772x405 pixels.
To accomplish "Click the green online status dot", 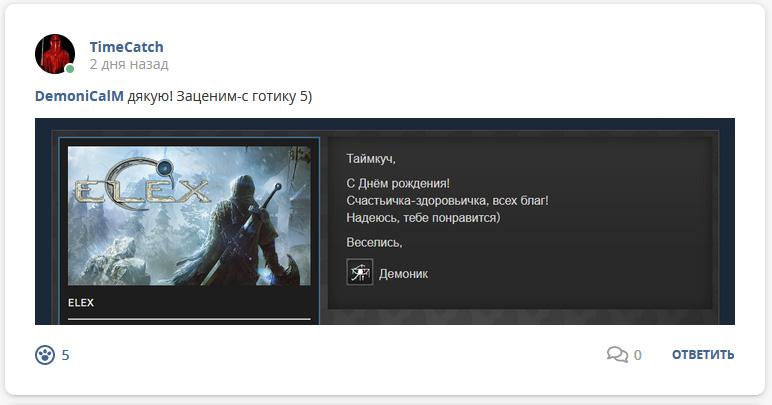I will pyautogui.click(x=70, y=69).
